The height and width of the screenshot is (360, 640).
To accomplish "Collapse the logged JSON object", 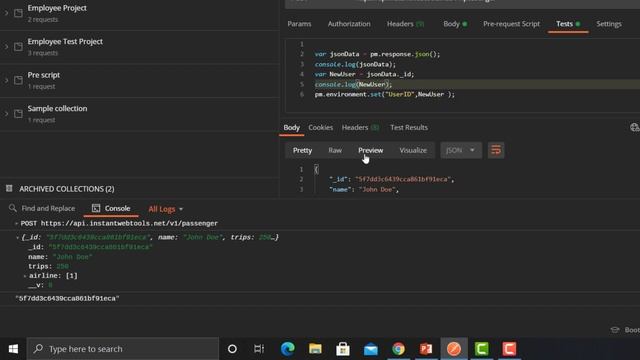I will pyautogui.click(x=18, y=237).
